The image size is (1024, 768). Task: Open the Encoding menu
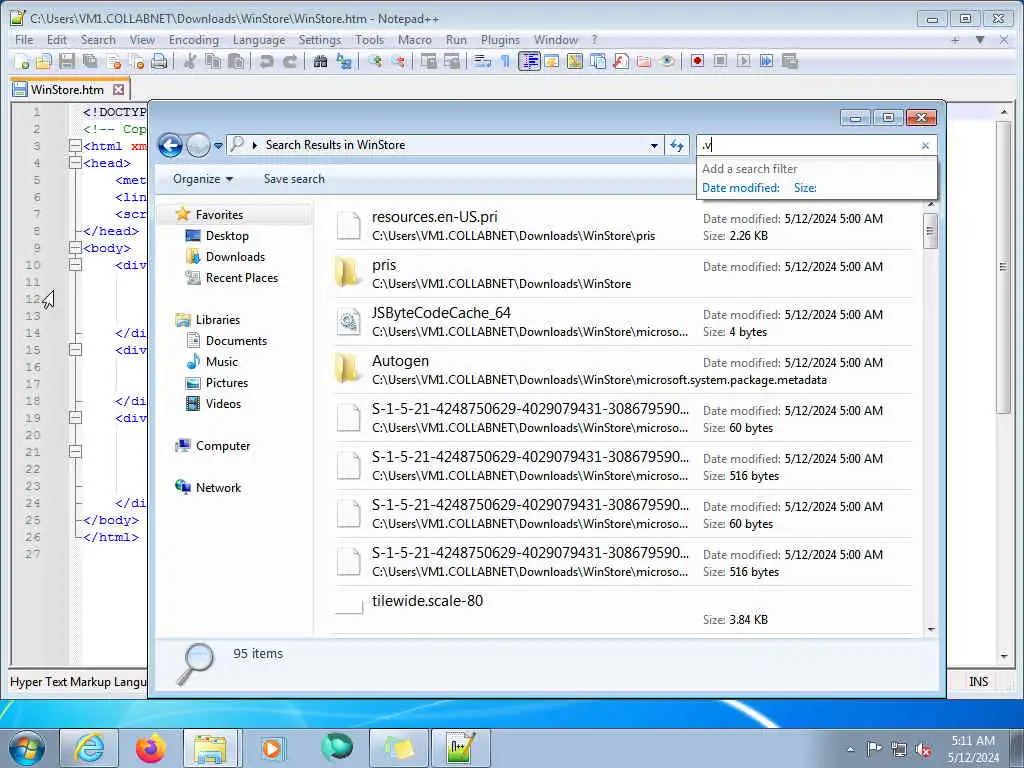tap(193, 40)
